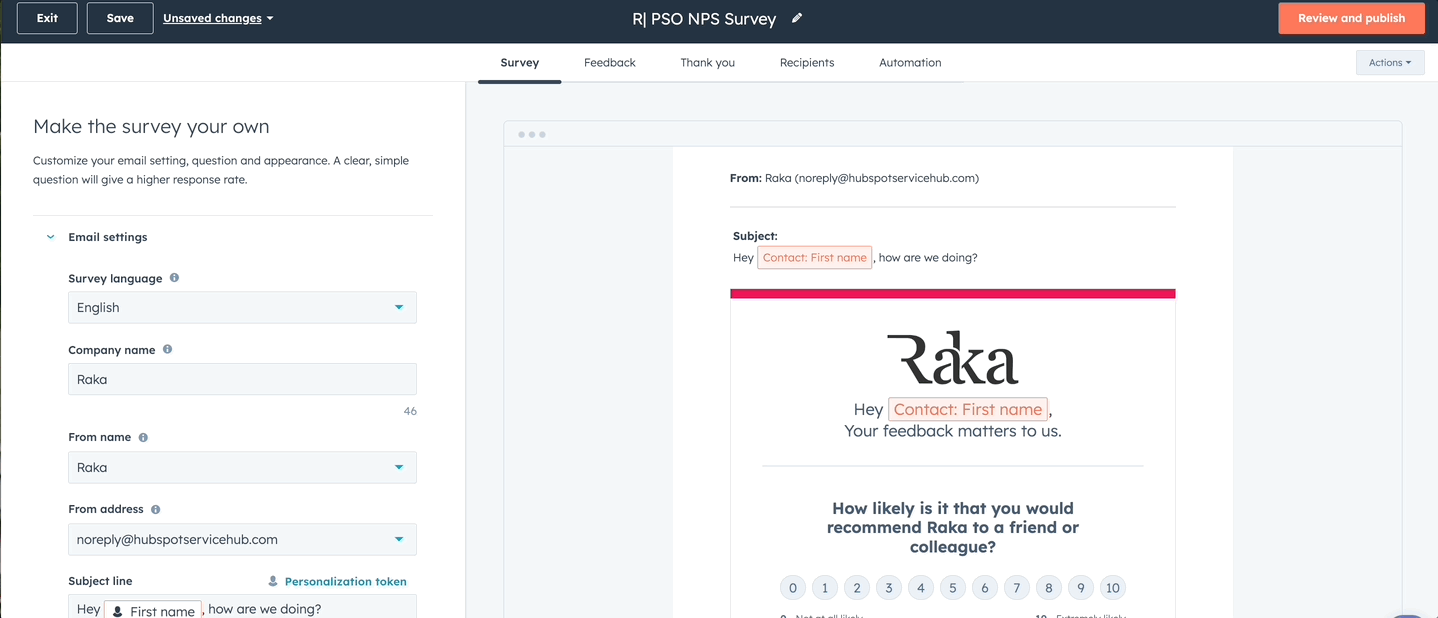Image resolution: width=1438 pixels, height=618 pixels.
Task: Select rating 3 in the survey preview
Action: click(888, 588)
